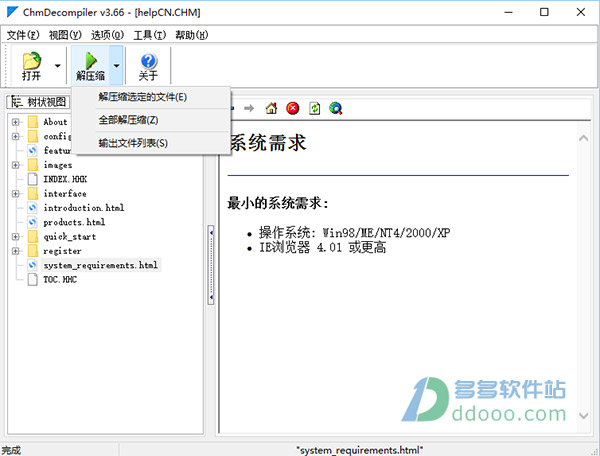Click the Open (打开) folder icon
The width and height of the screenshot is (600, 456).
point(32,60)
